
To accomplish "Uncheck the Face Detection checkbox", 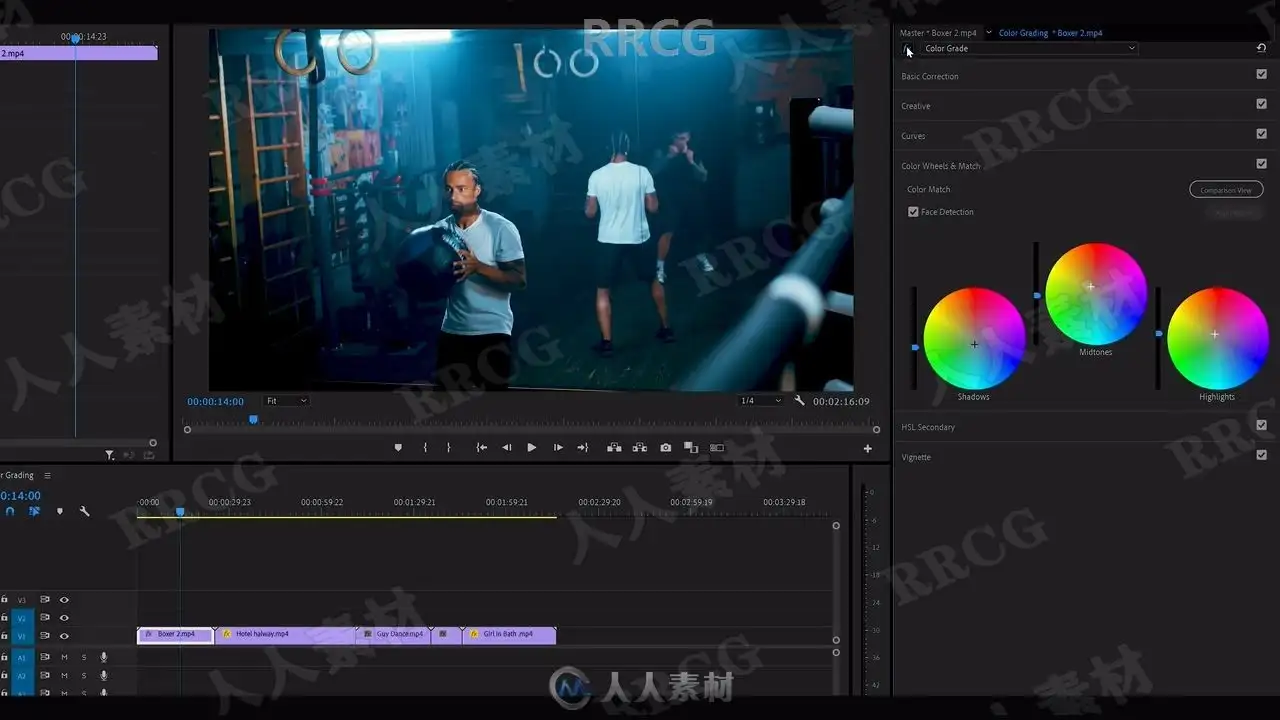I will pos(913,212).
